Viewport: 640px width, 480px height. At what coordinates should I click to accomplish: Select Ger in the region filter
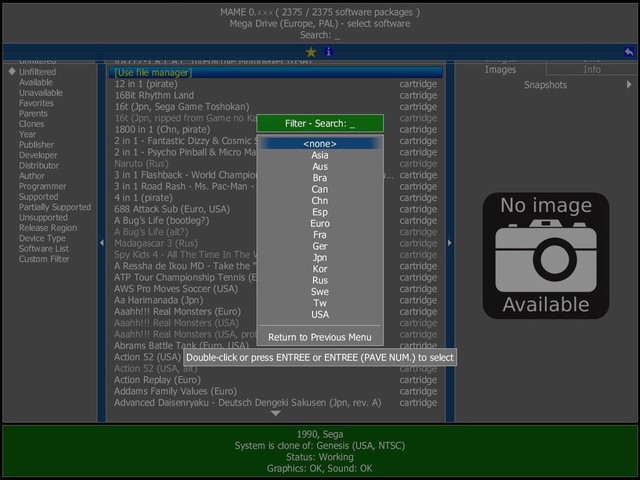pyautogui.click(x=320, y=247)
